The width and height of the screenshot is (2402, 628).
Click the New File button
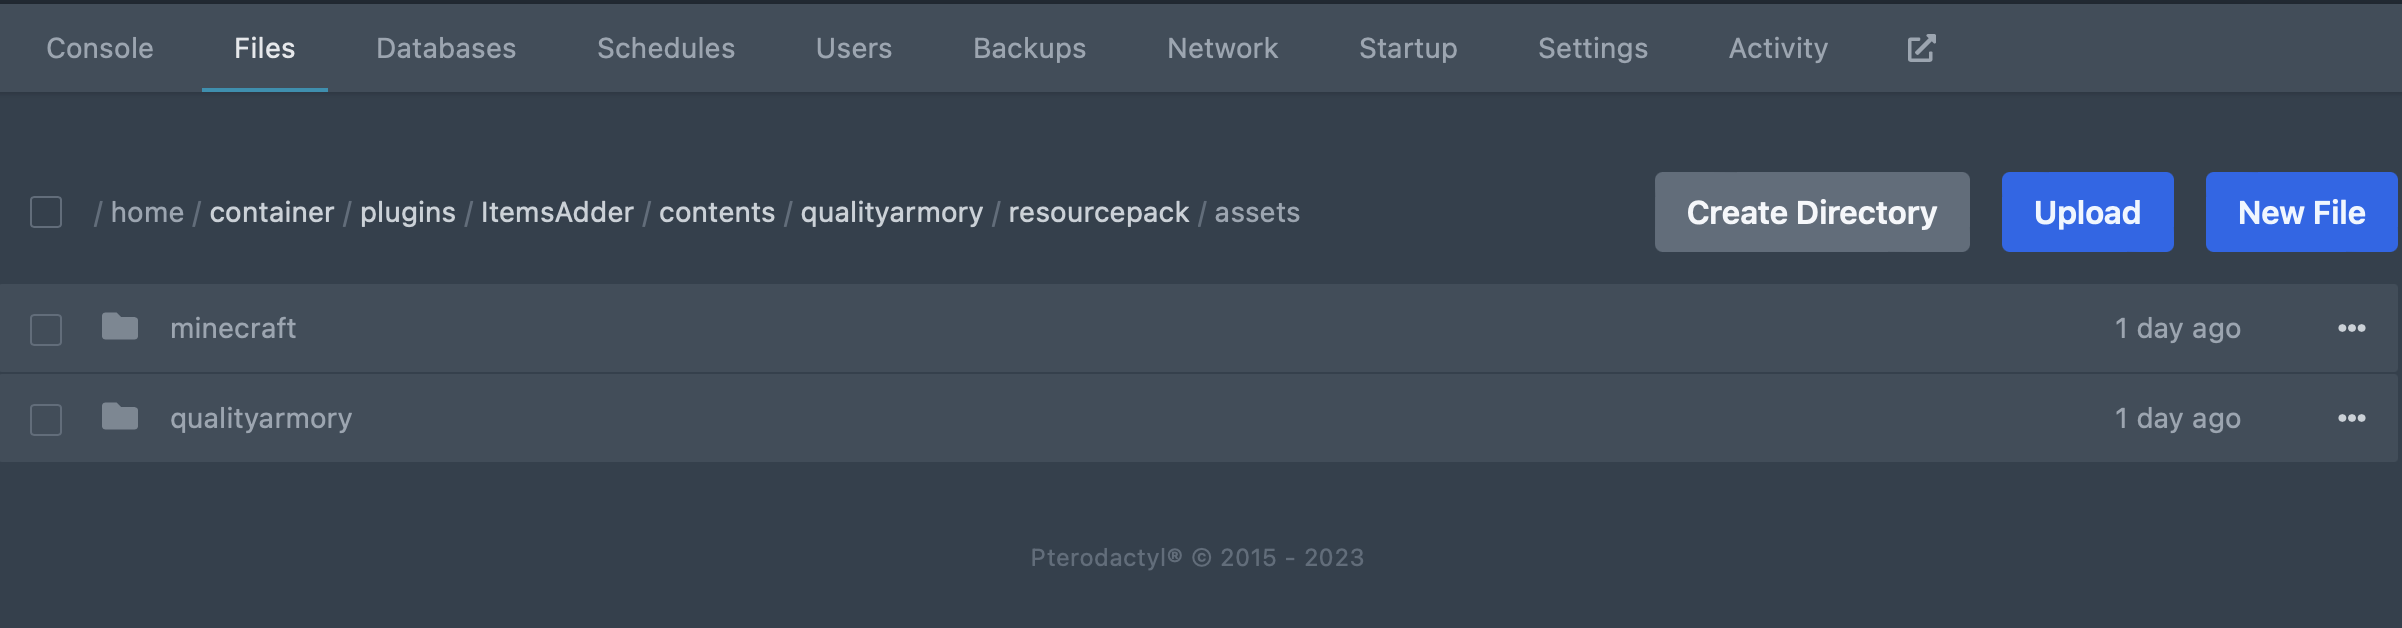pos(2300,212)
